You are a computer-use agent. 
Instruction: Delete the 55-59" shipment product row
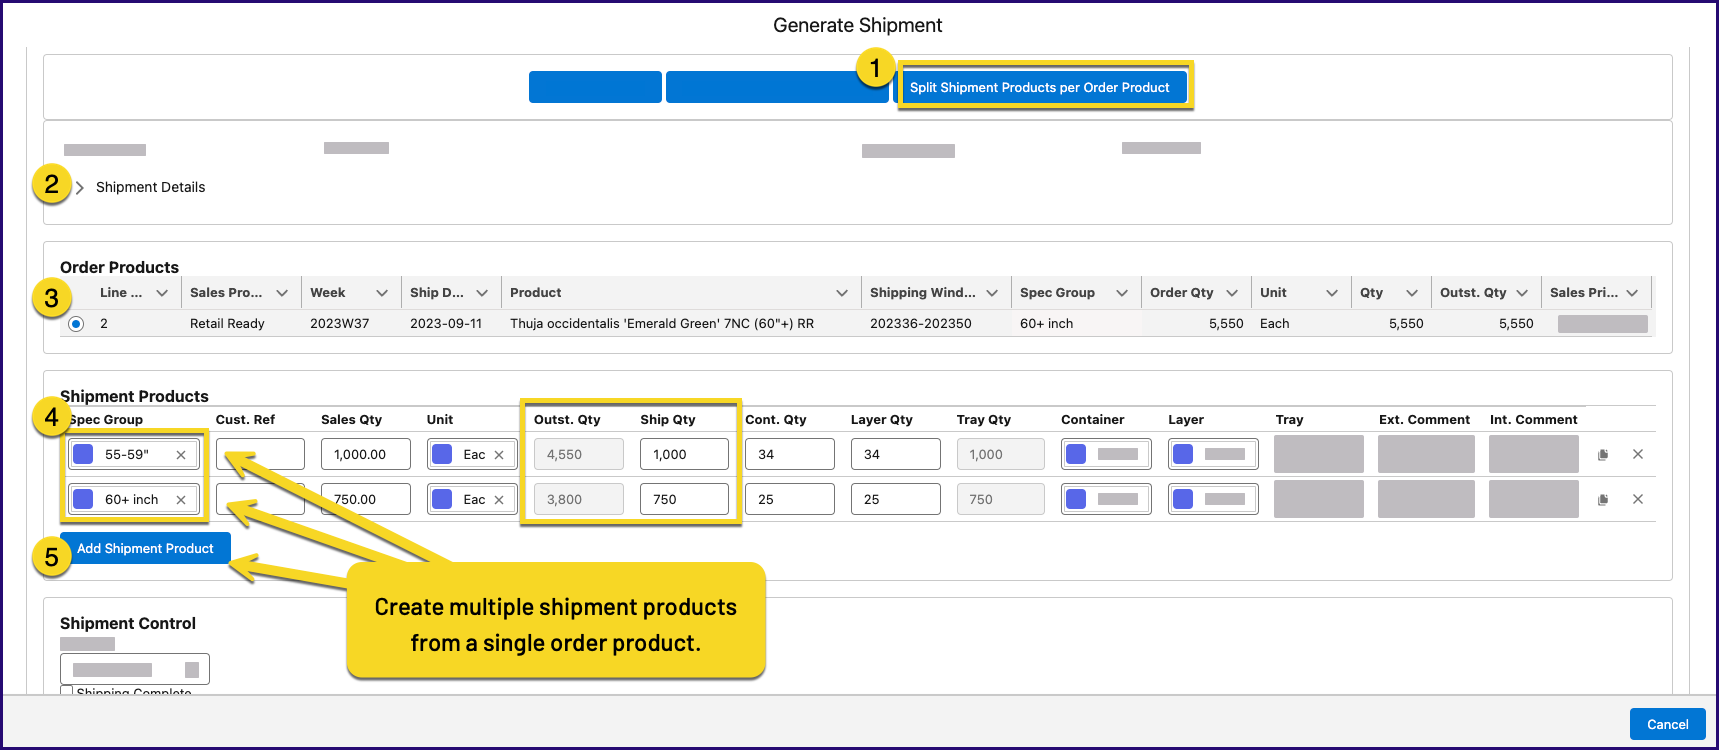pos(1638,454)
